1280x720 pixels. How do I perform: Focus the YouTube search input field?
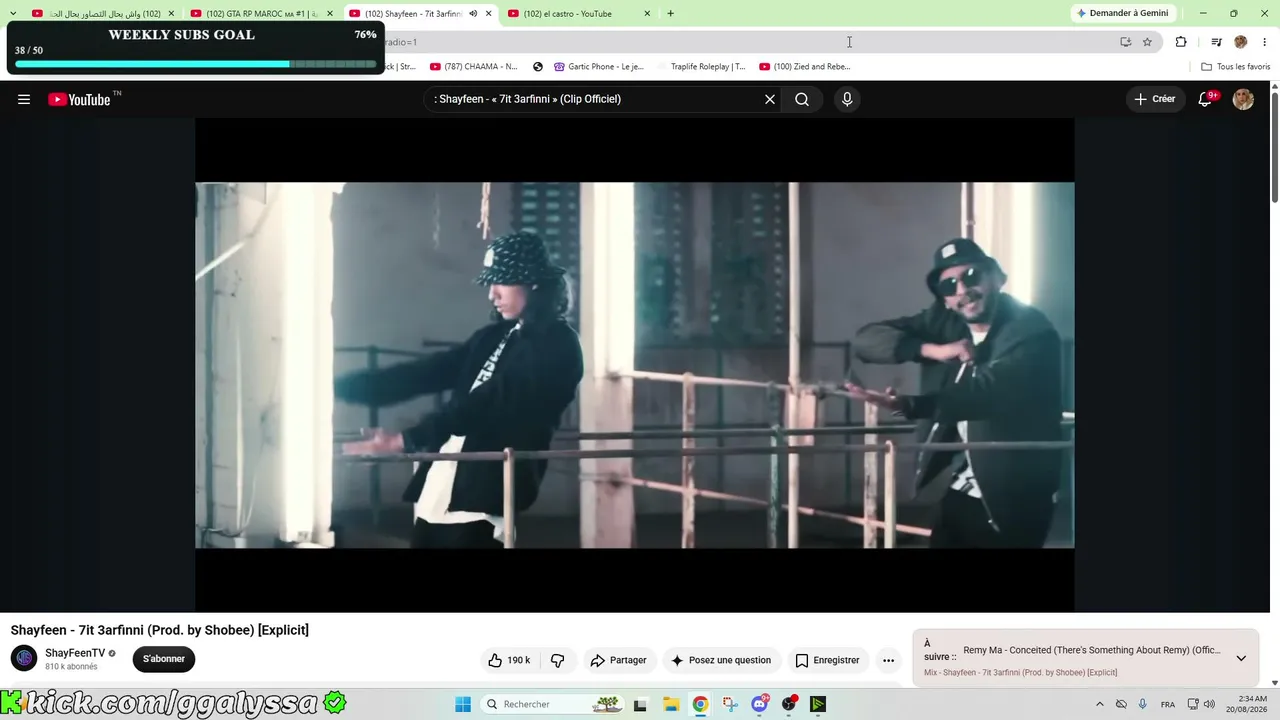click(595, 99)
